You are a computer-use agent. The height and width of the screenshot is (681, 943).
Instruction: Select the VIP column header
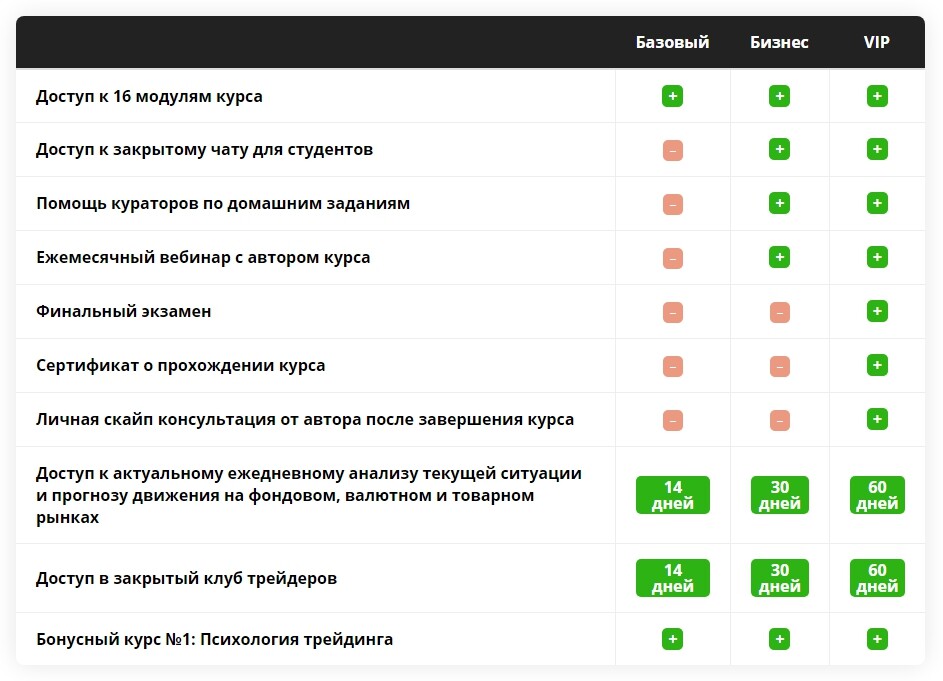[877, 42]
